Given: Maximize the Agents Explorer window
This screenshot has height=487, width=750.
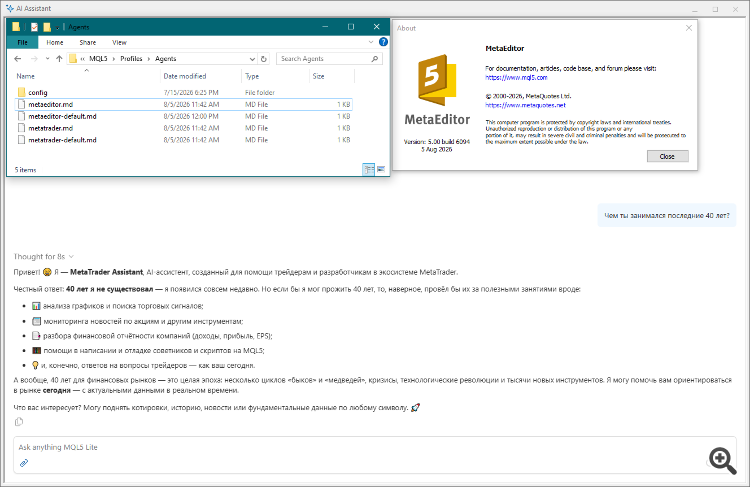Looking at the screenshot, I should (351, 27).
